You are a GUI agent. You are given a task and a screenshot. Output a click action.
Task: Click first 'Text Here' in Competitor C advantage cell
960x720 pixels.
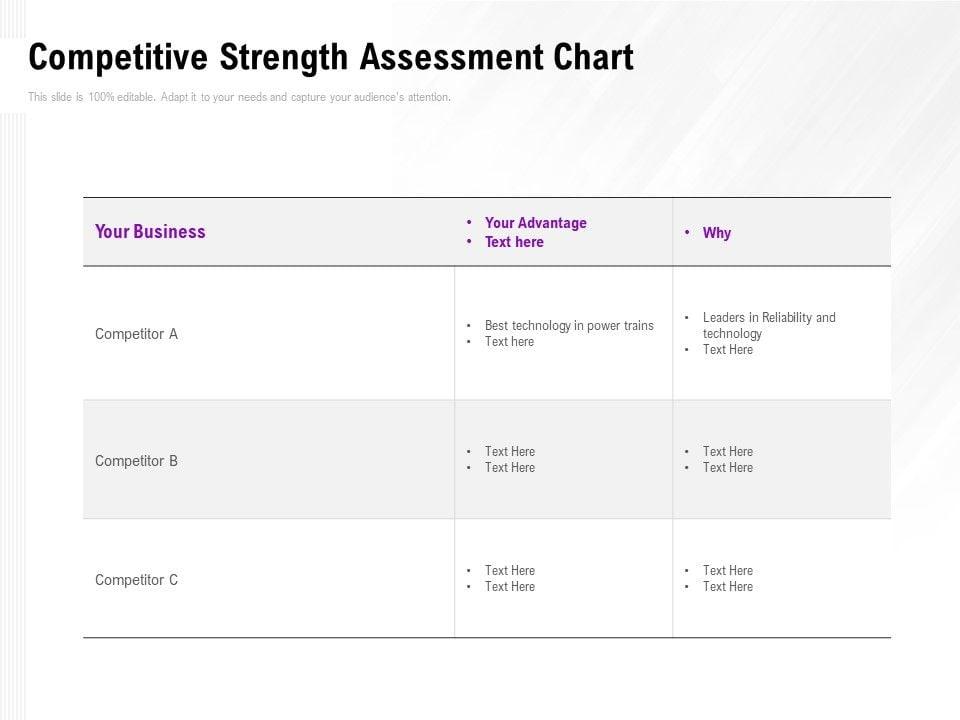[x=509, y=571]
